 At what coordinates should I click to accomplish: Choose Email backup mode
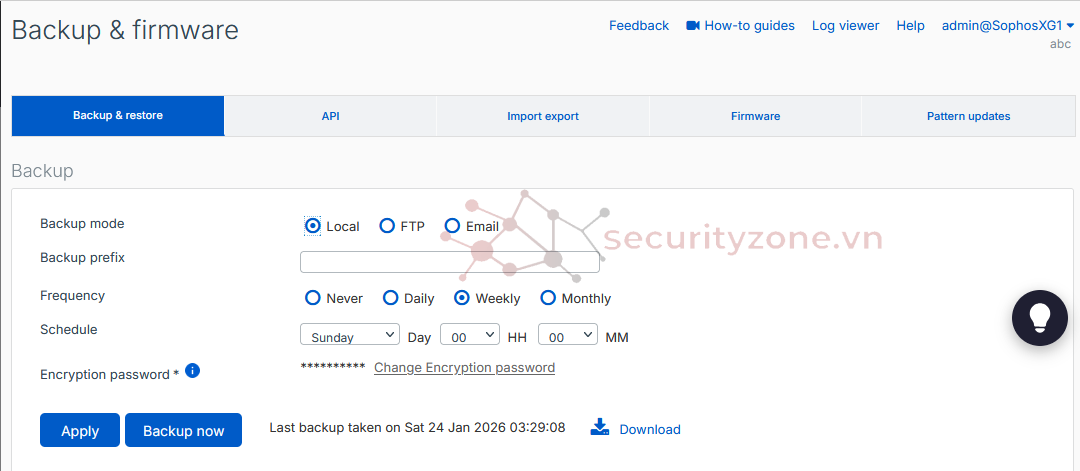click(452, 226)
